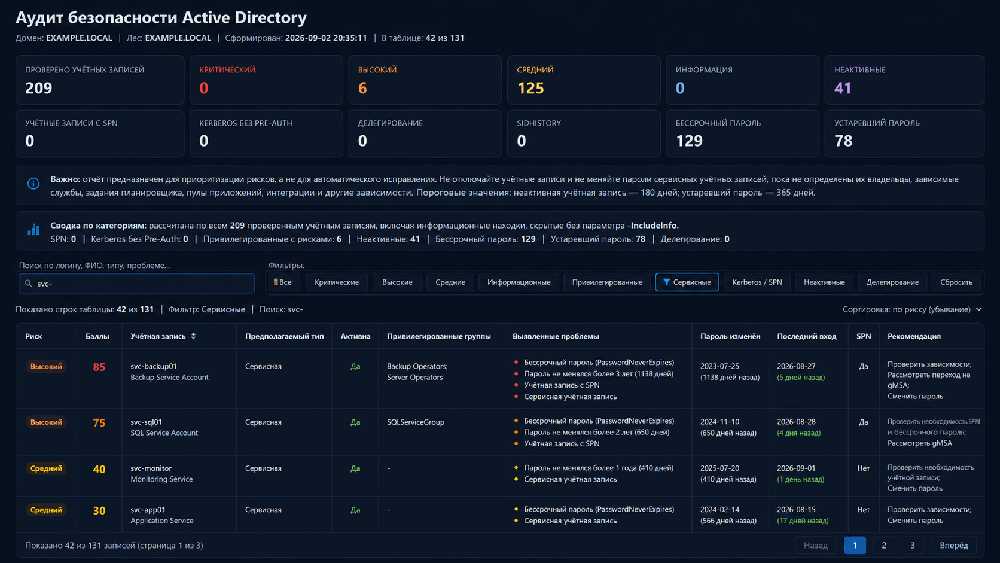Click the Активна column header
Image resolution: width=1000 pixels, height=563 pixels.
(x=355, y=336)
